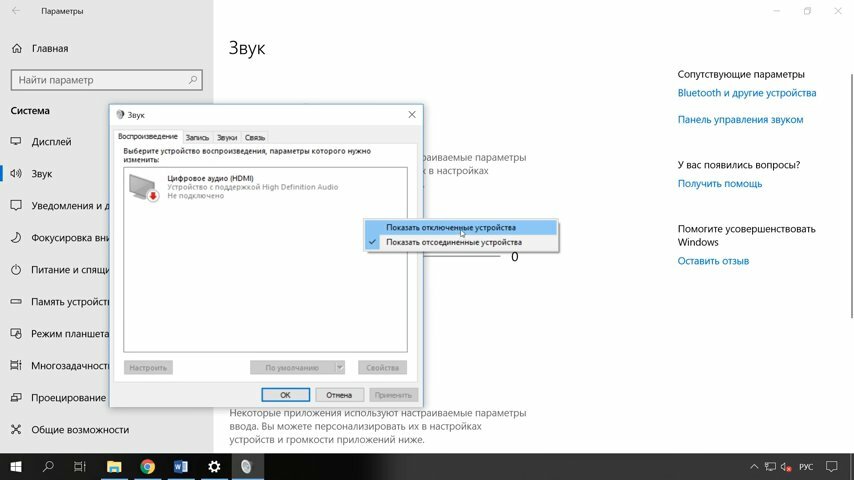Launch Google Chrome from the taskbar
This screenshot has width=854, height=480.
[148, 466]
